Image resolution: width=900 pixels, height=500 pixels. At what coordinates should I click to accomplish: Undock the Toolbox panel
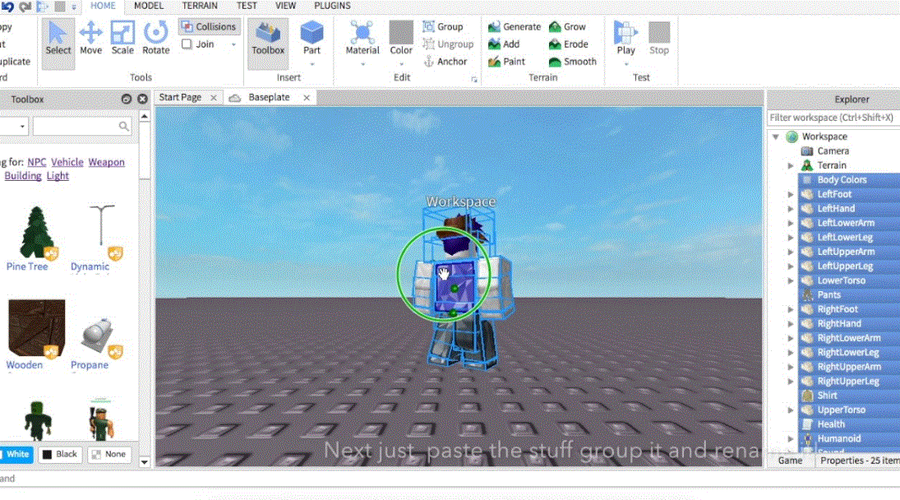pos(126,99)
